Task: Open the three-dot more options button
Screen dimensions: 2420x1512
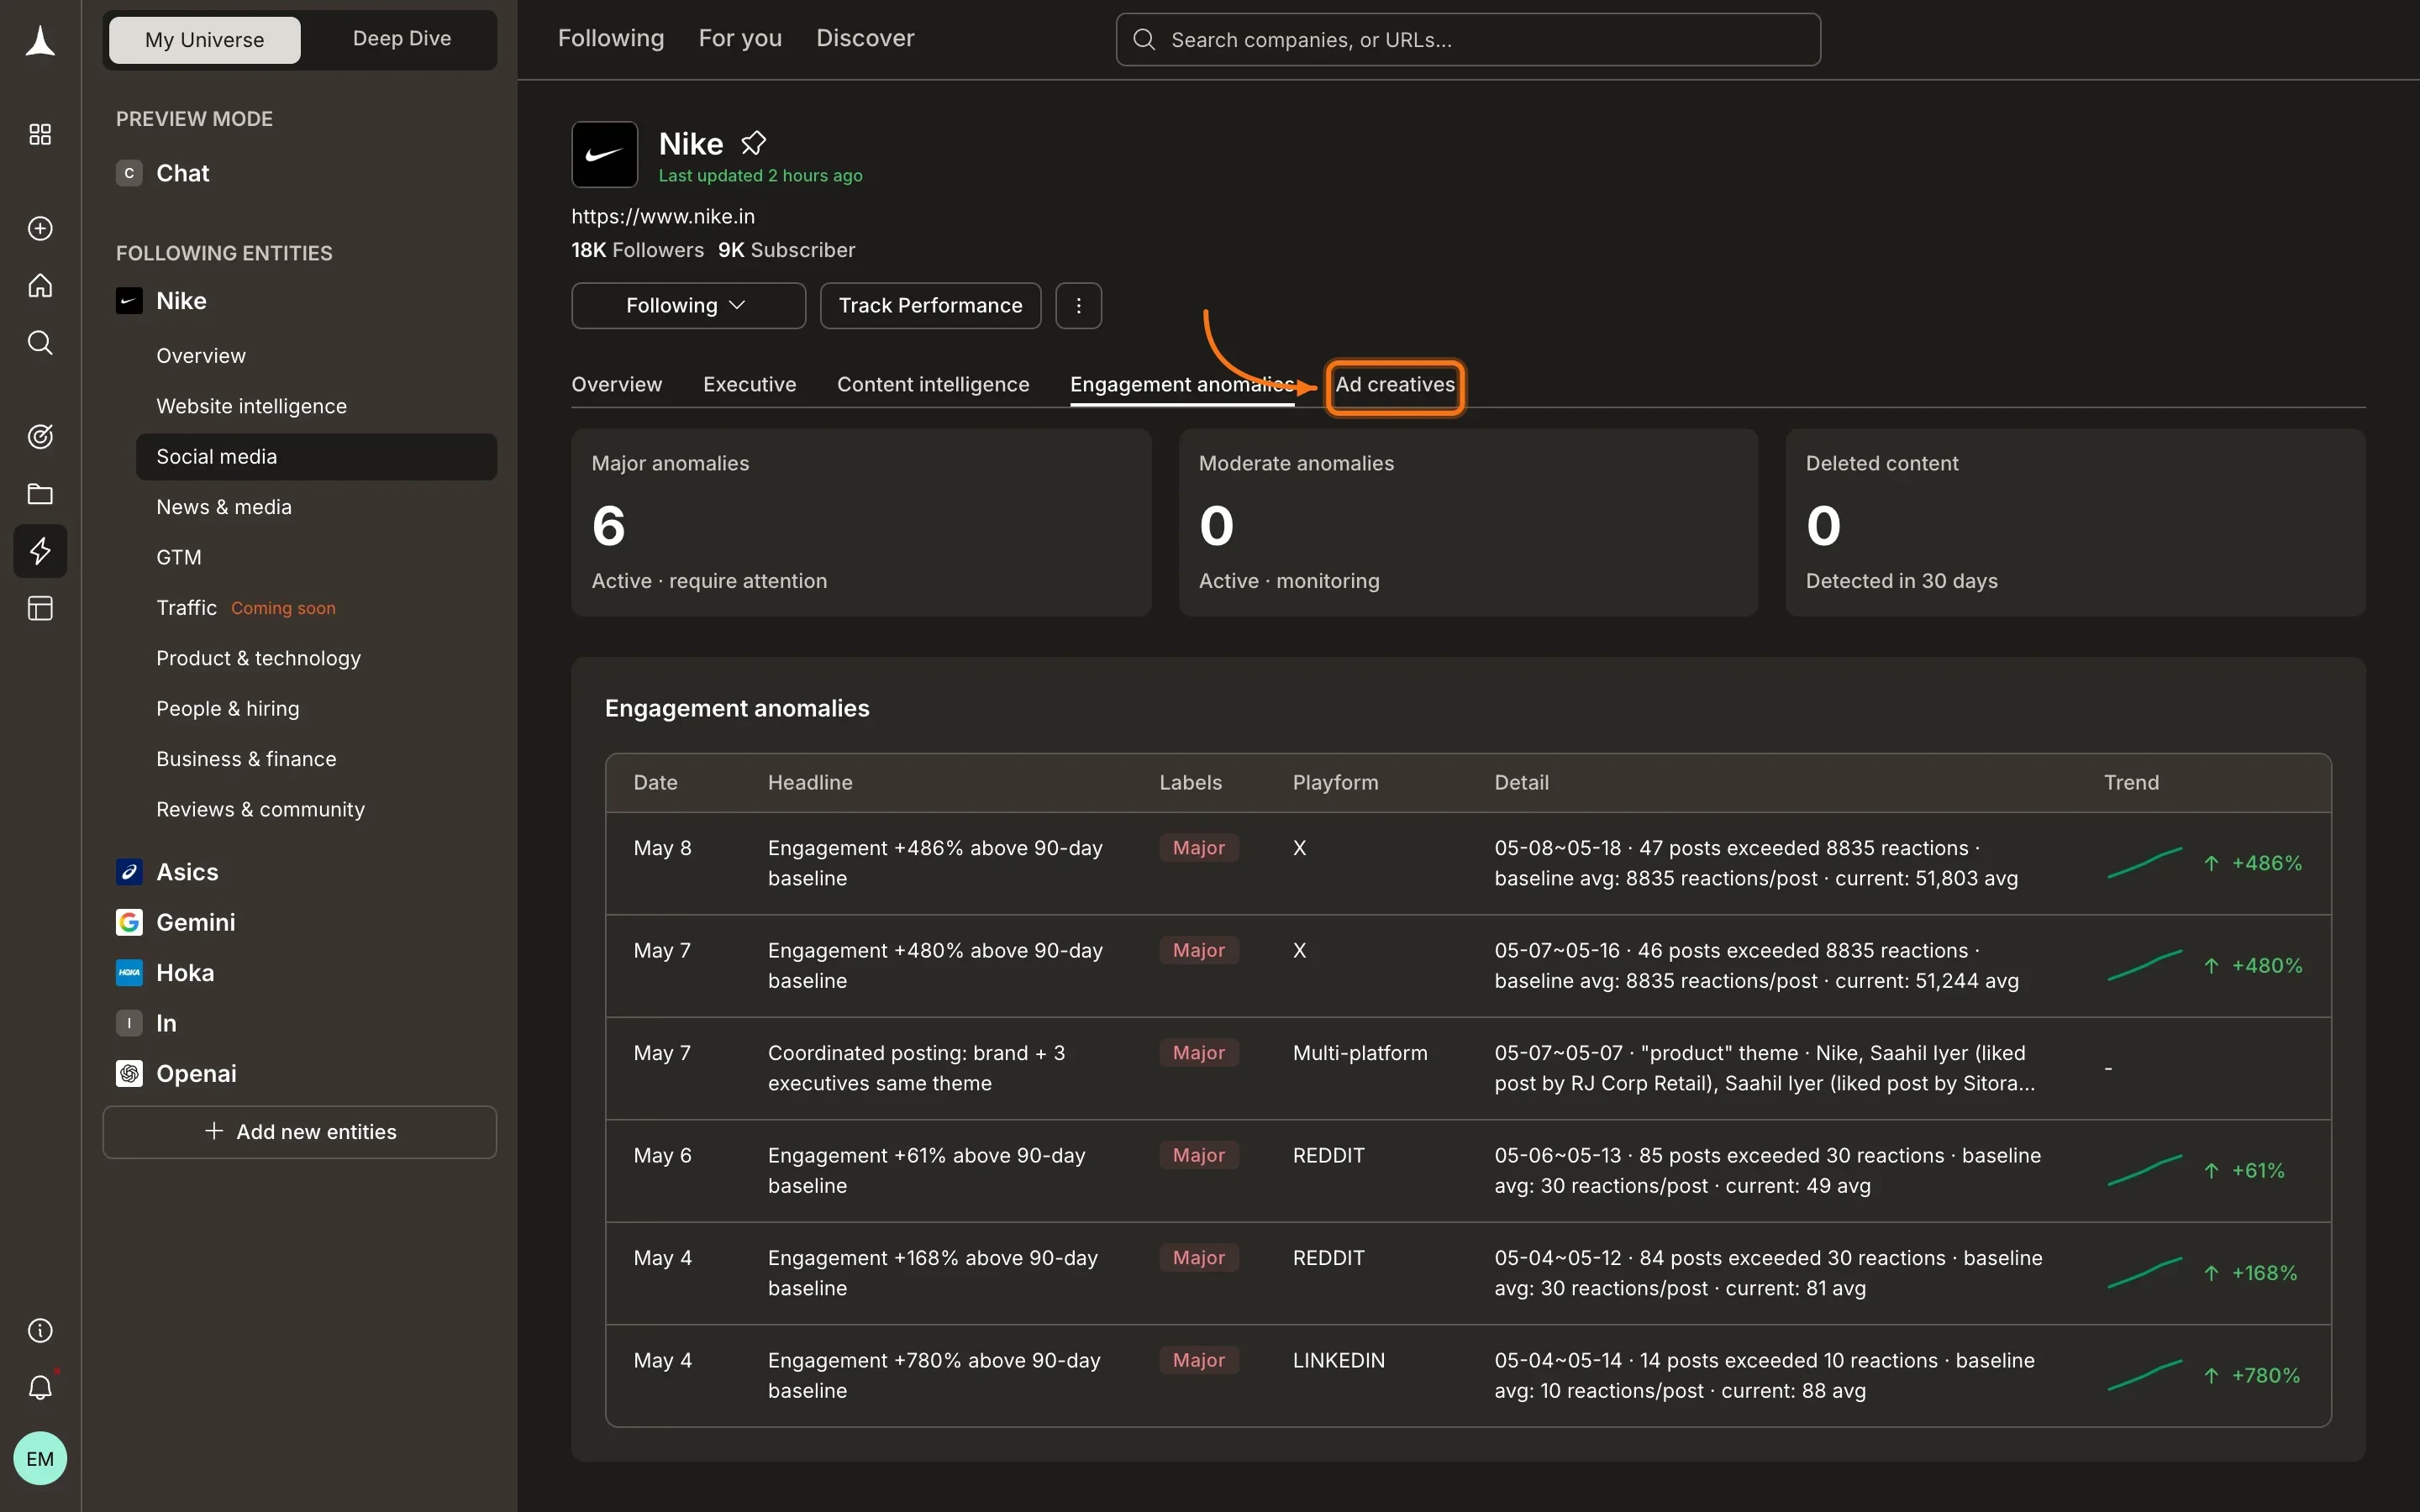Action: 1078,305
